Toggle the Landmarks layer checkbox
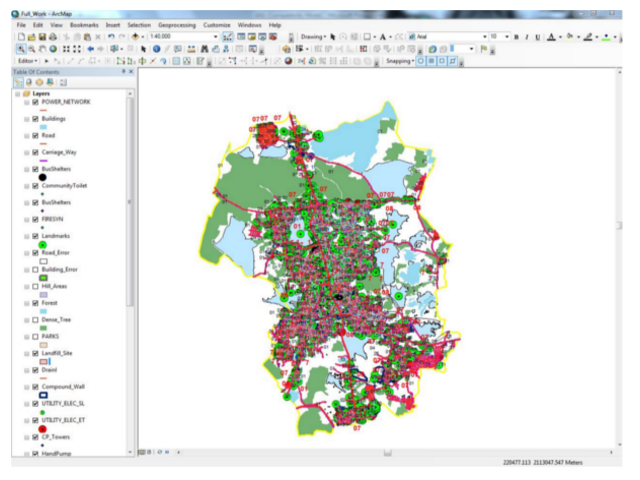This screenshot has width=640, height=480. click(x=36, y=236)
